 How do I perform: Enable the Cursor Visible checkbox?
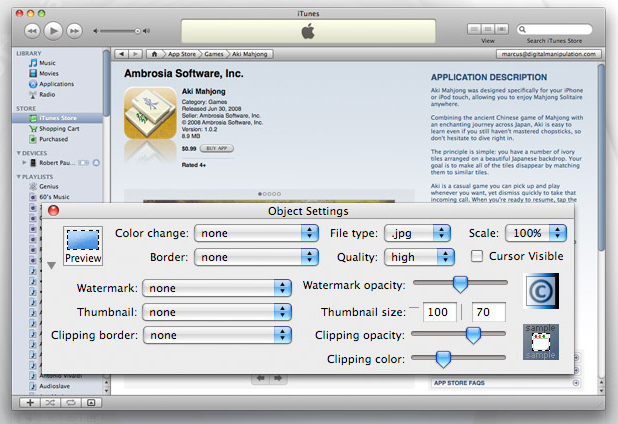click(x=477, y=256)
